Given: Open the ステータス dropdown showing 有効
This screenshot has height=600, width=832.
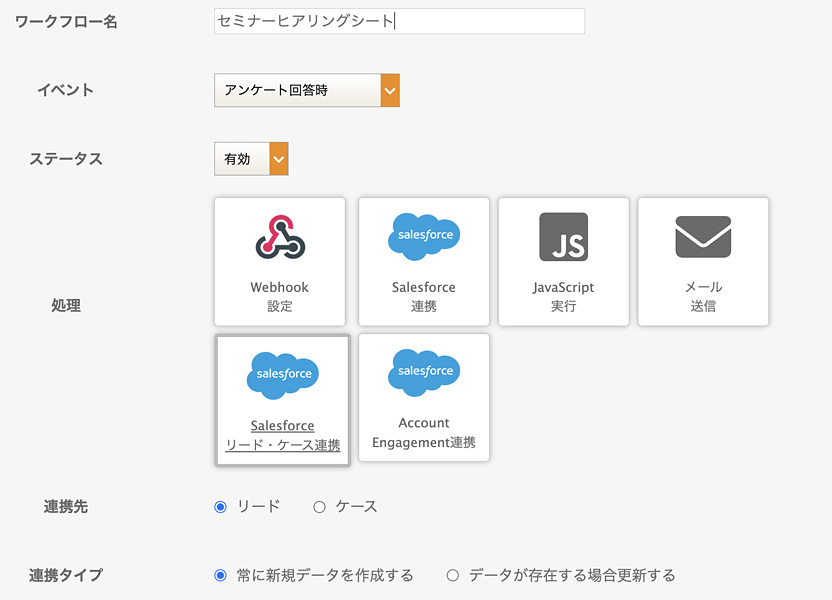Looking at the screenshot, I should (251, 159).
